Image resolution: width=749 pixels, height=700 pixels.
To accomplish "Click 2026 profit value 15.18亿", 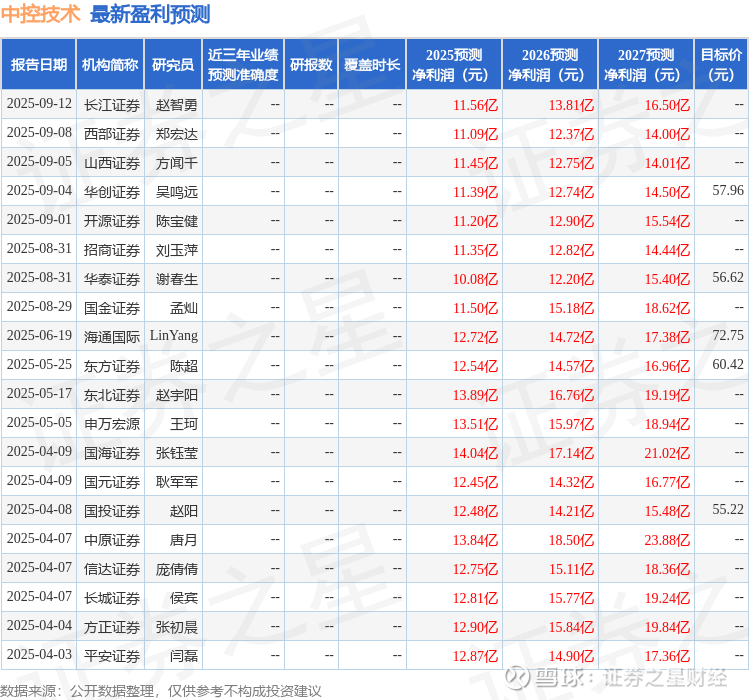I will pyautogui.click(x=571, y=308).
